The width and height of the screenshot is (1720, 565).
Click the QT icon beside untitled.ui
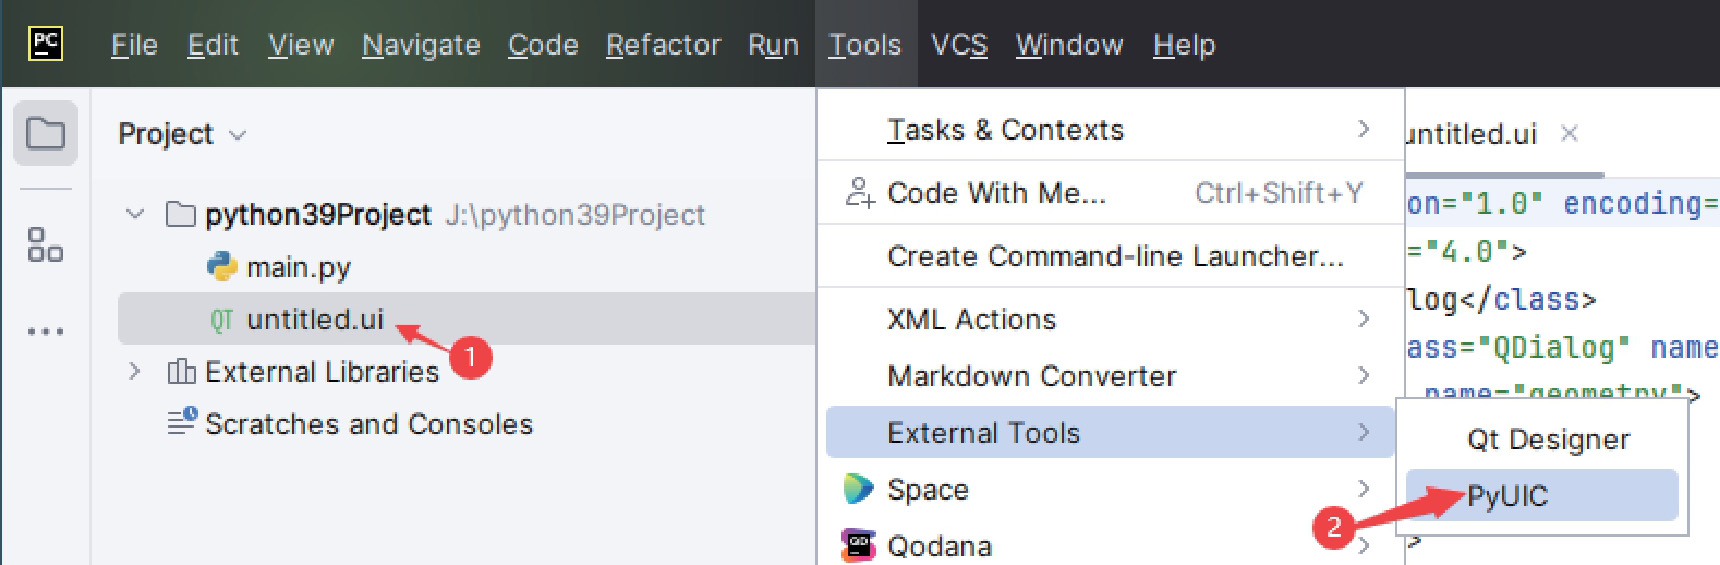[x=221, y=320]
